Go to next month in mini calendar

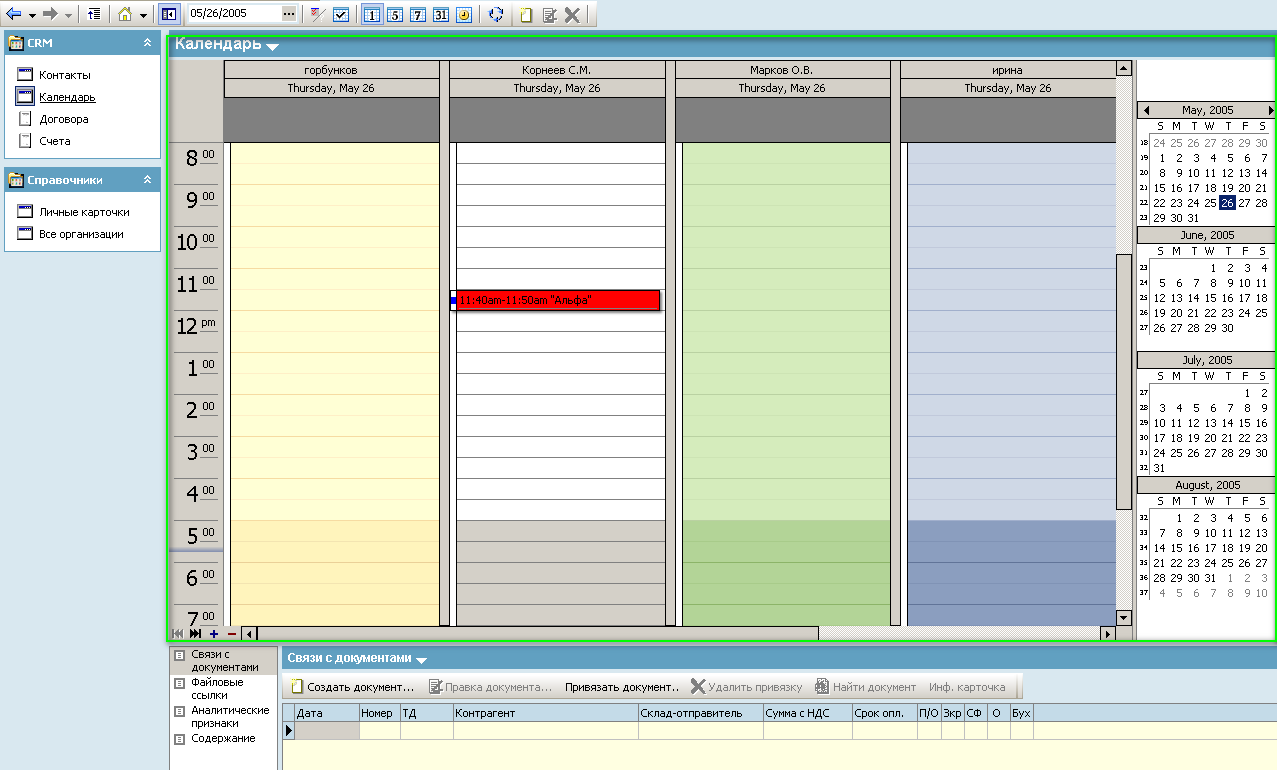click(x=1271, y=110)
